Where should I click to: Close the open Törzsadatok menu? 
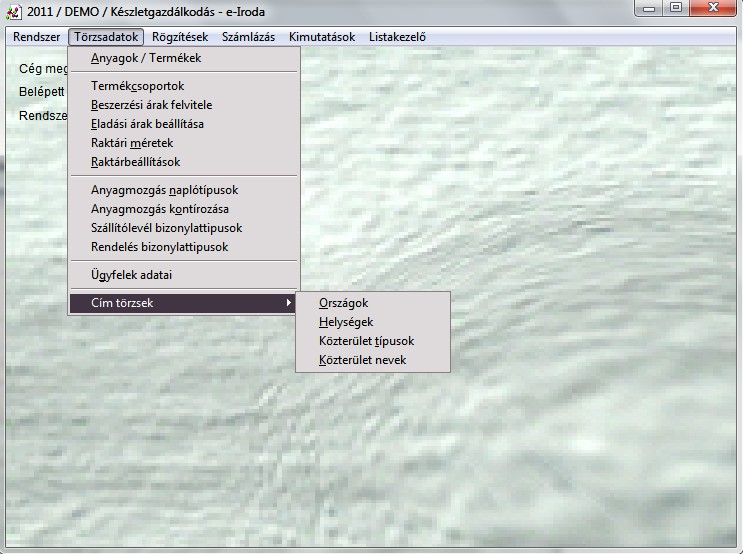pyautogui.click(x=106, y=37)
